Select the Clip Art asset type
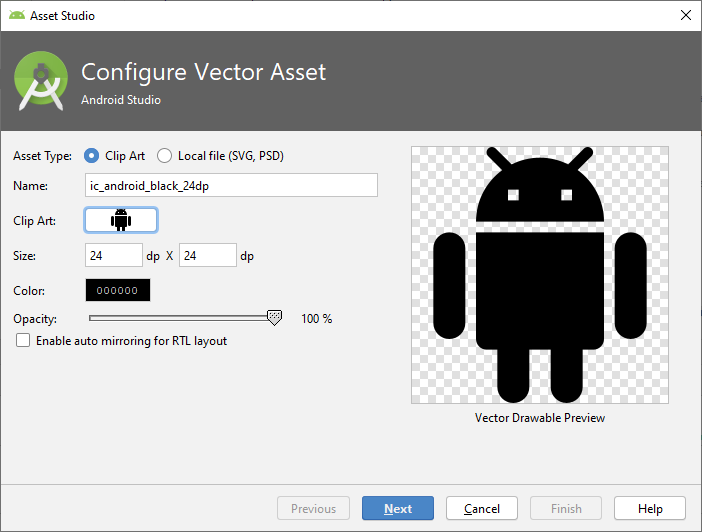 pos(92,156)
